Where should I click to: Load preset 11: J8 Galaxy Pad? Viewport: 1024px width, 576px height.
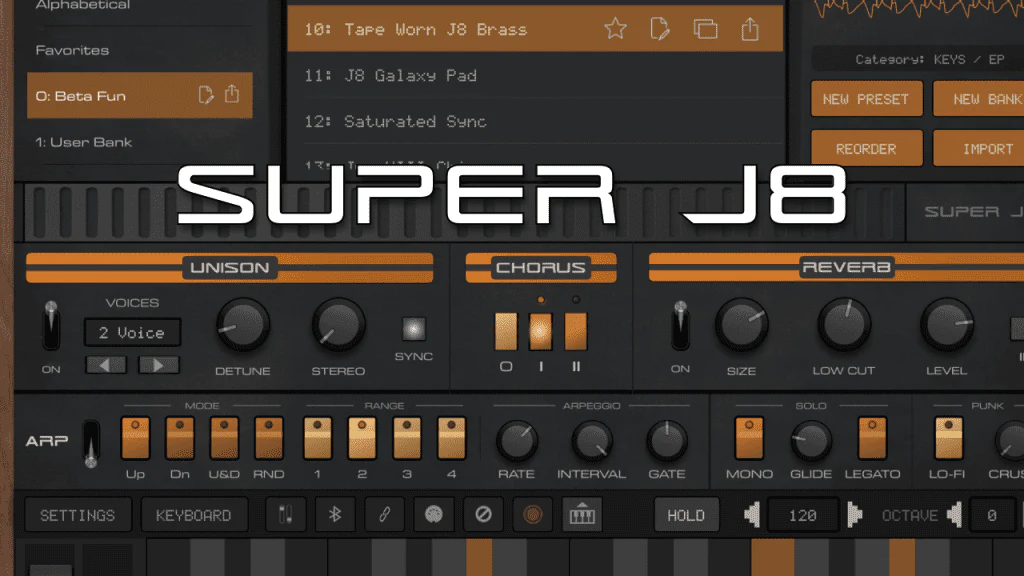[536, 75]
